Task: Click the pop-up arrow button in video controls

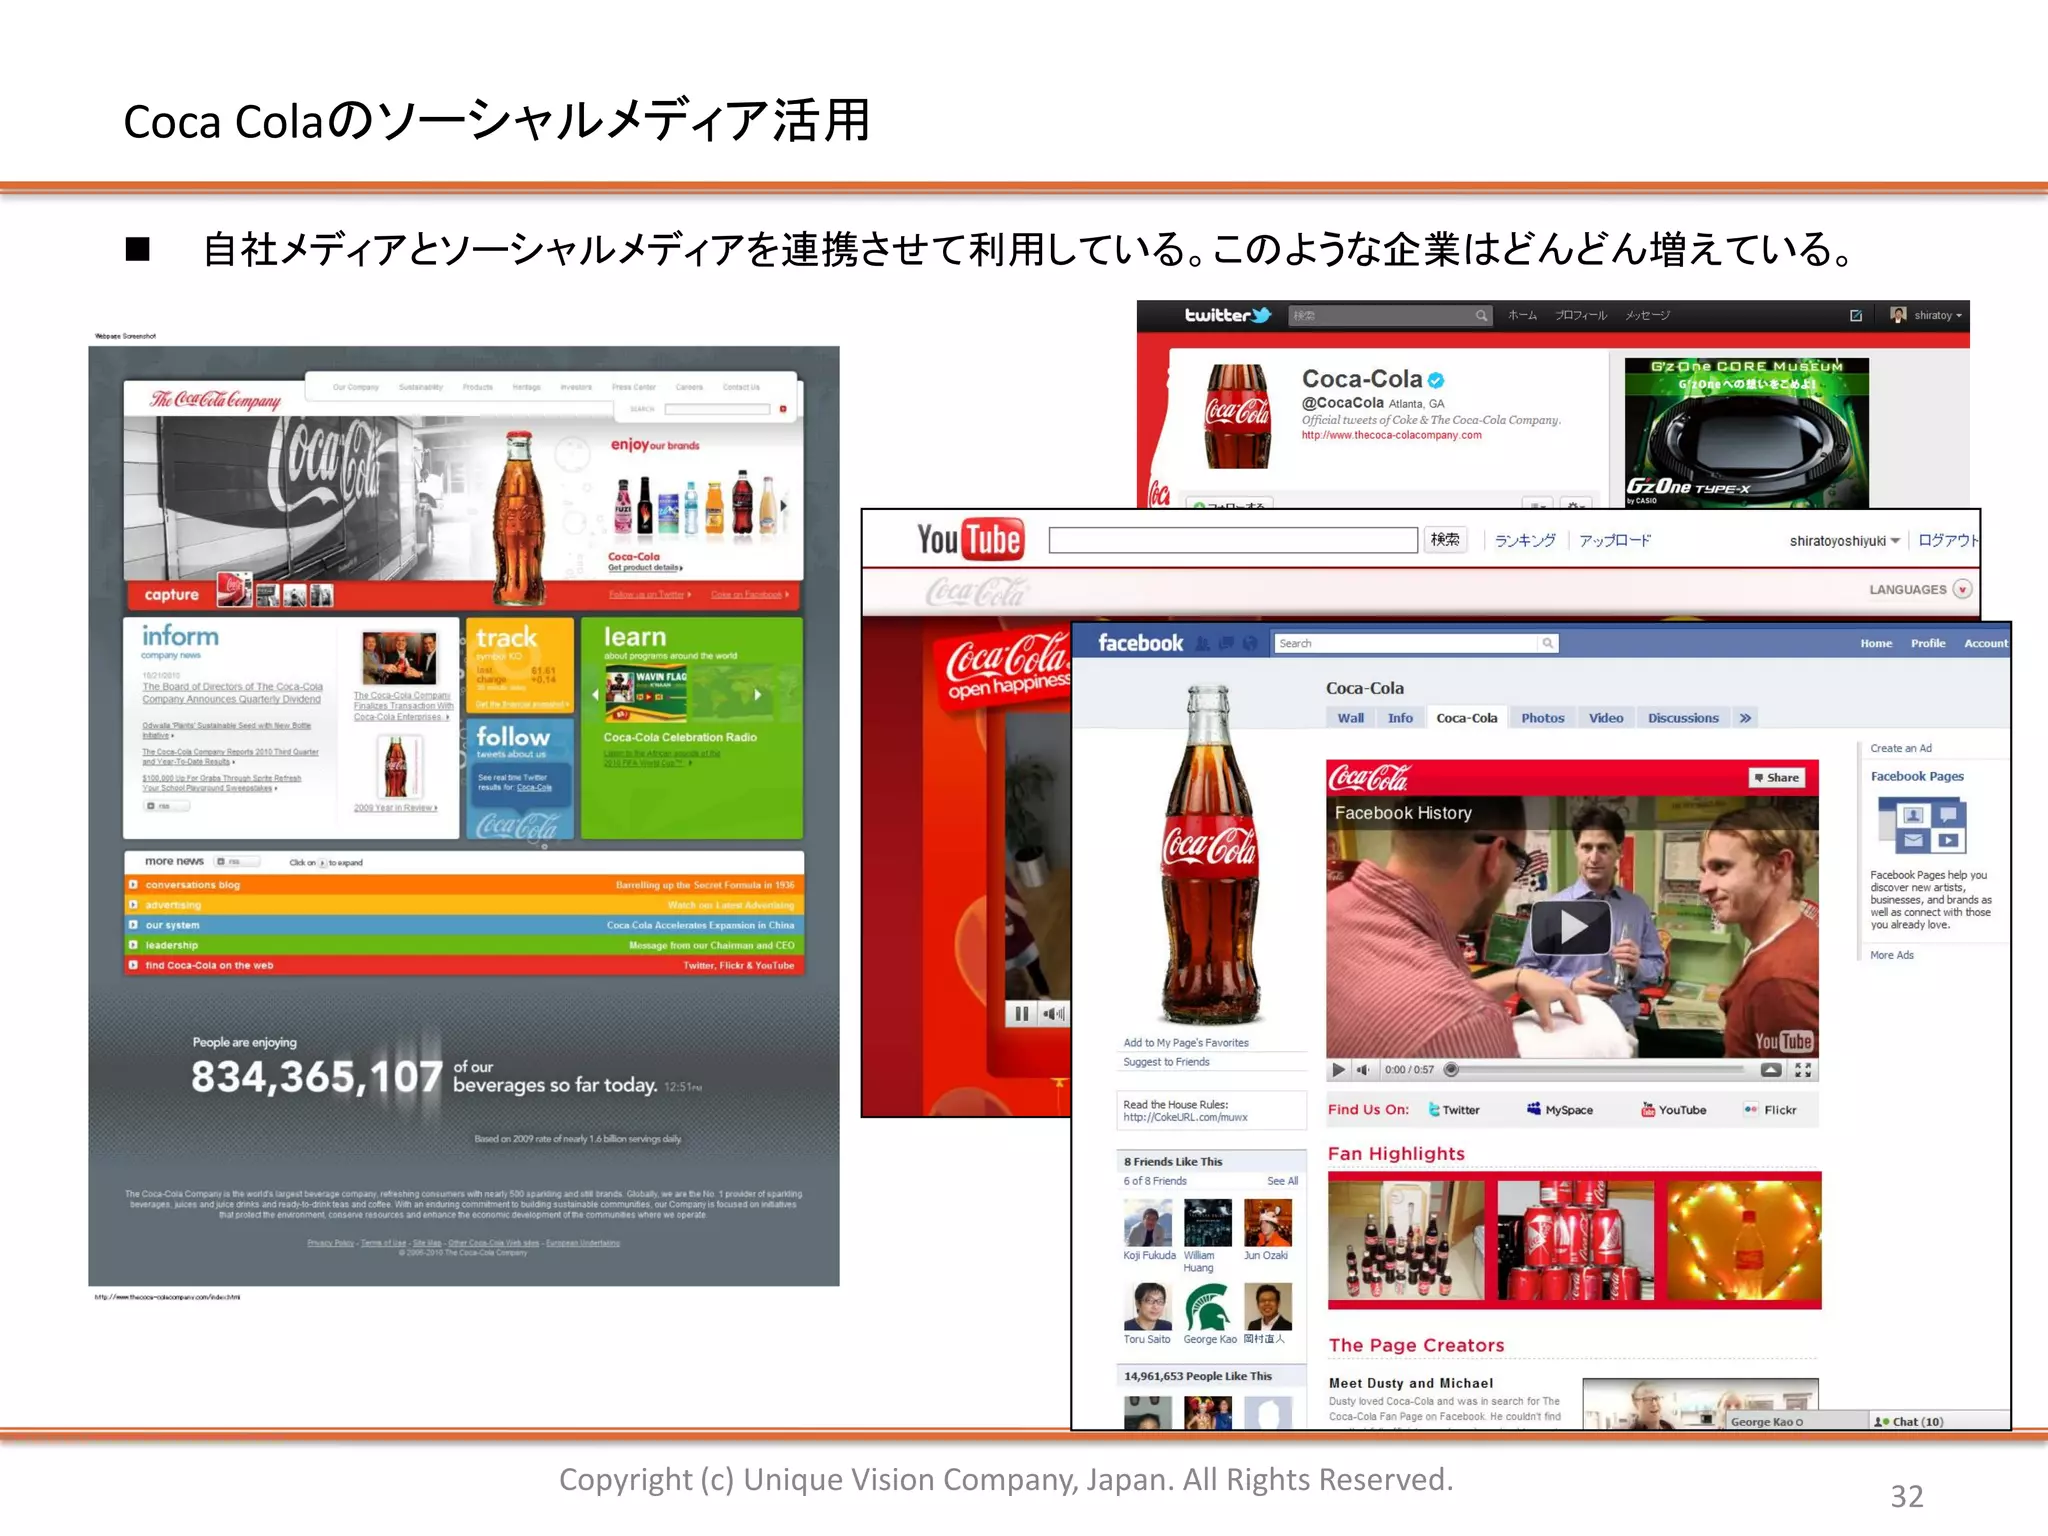Action: [1770, 1070]
